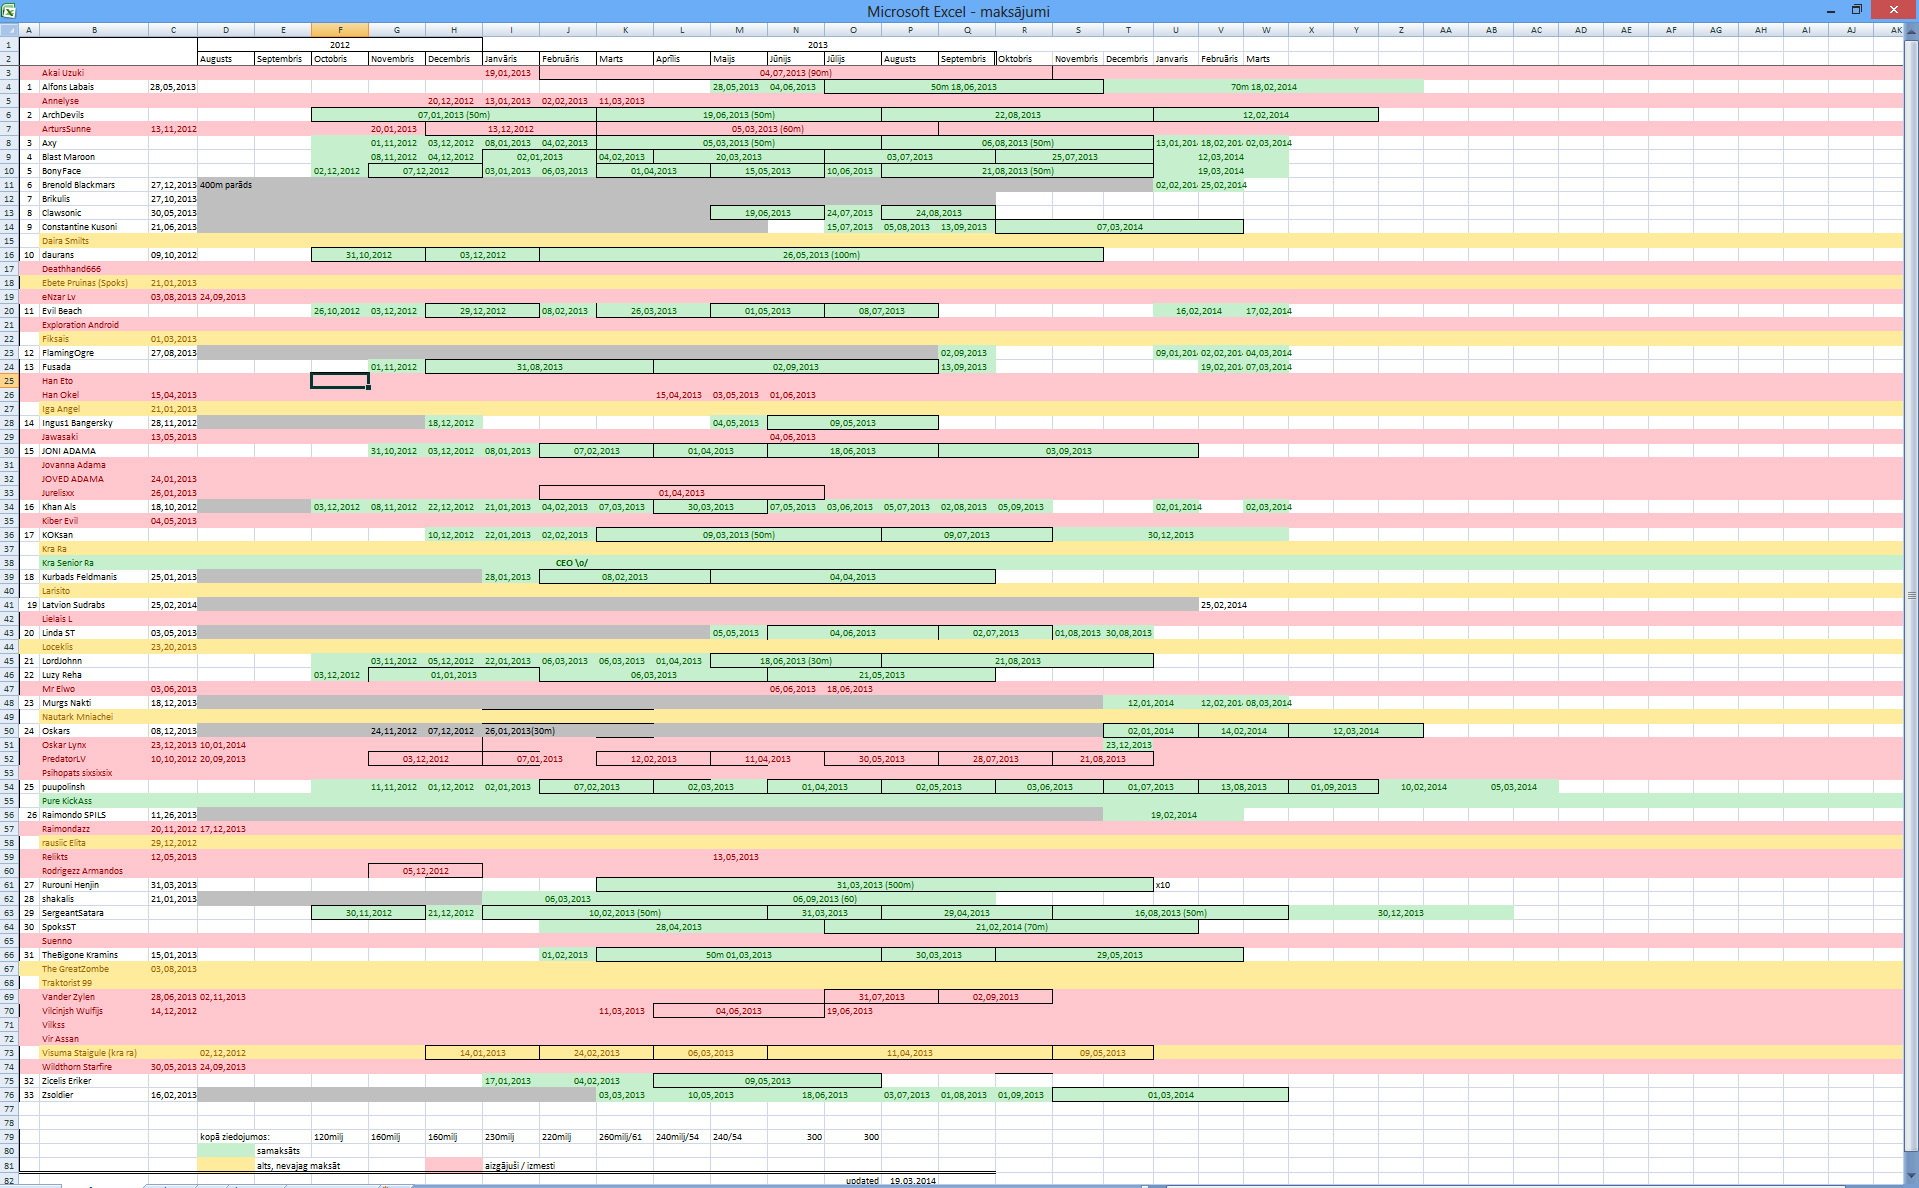Image resolution: width=1919 pixels, height=1188 pixels.
Task: Click the 'Augusts' month cell under 2012
Action: [x=226, y=59]
